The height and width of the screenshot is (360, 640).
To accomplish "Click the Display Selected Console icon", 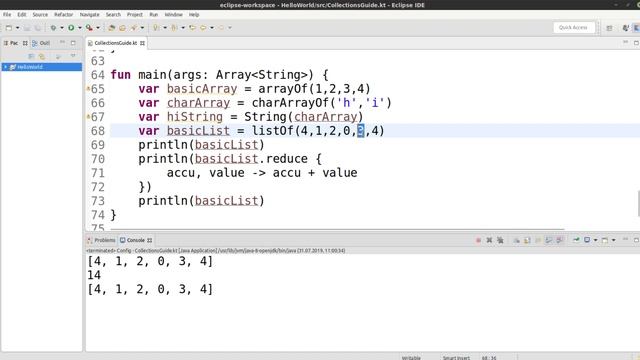I will click(x=587, y=240).
